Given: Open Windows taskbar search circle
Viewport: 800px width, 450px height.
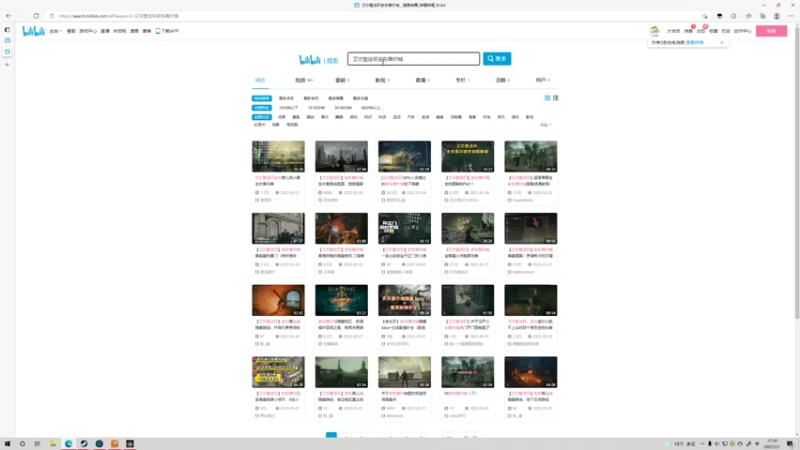Looking at the screenshot, I should point(22,444).
